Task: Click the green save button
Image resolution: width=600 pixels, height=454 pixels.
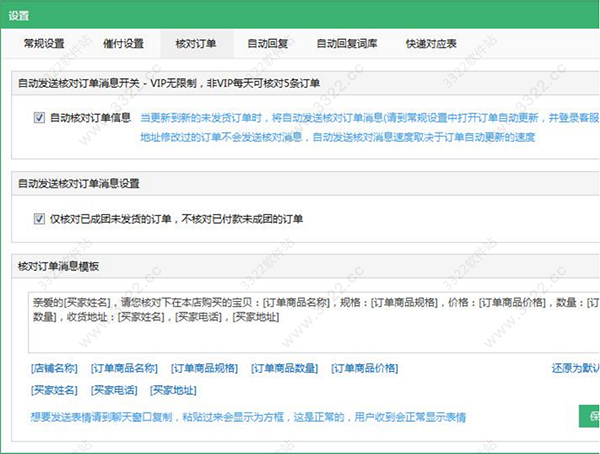Action: (x=589, y=416)
